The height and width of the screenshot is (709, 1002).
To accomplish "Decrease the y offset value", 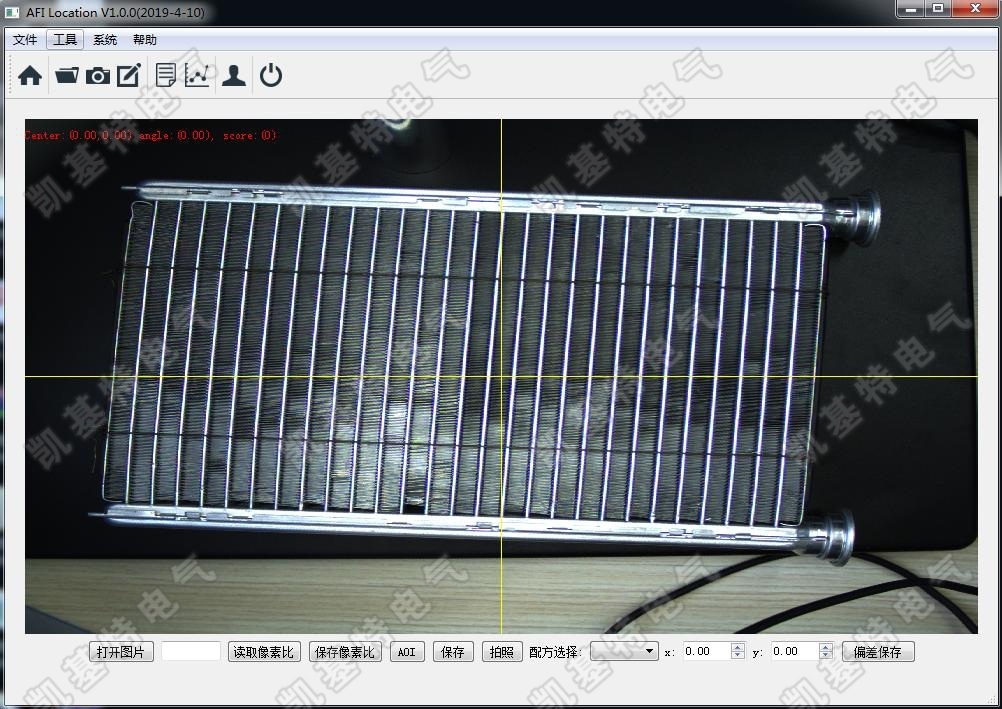I will pyautogui.click(x=826, y=656).
